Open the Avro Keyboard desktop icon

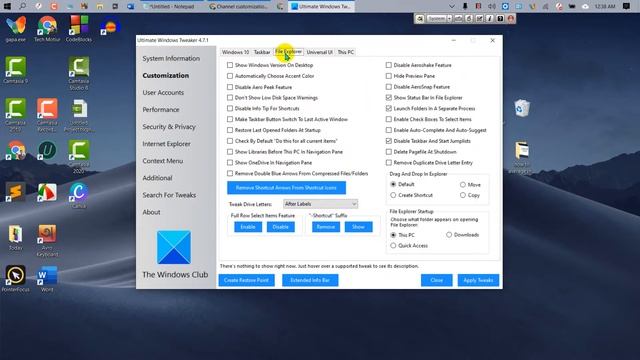click(47, 240)
